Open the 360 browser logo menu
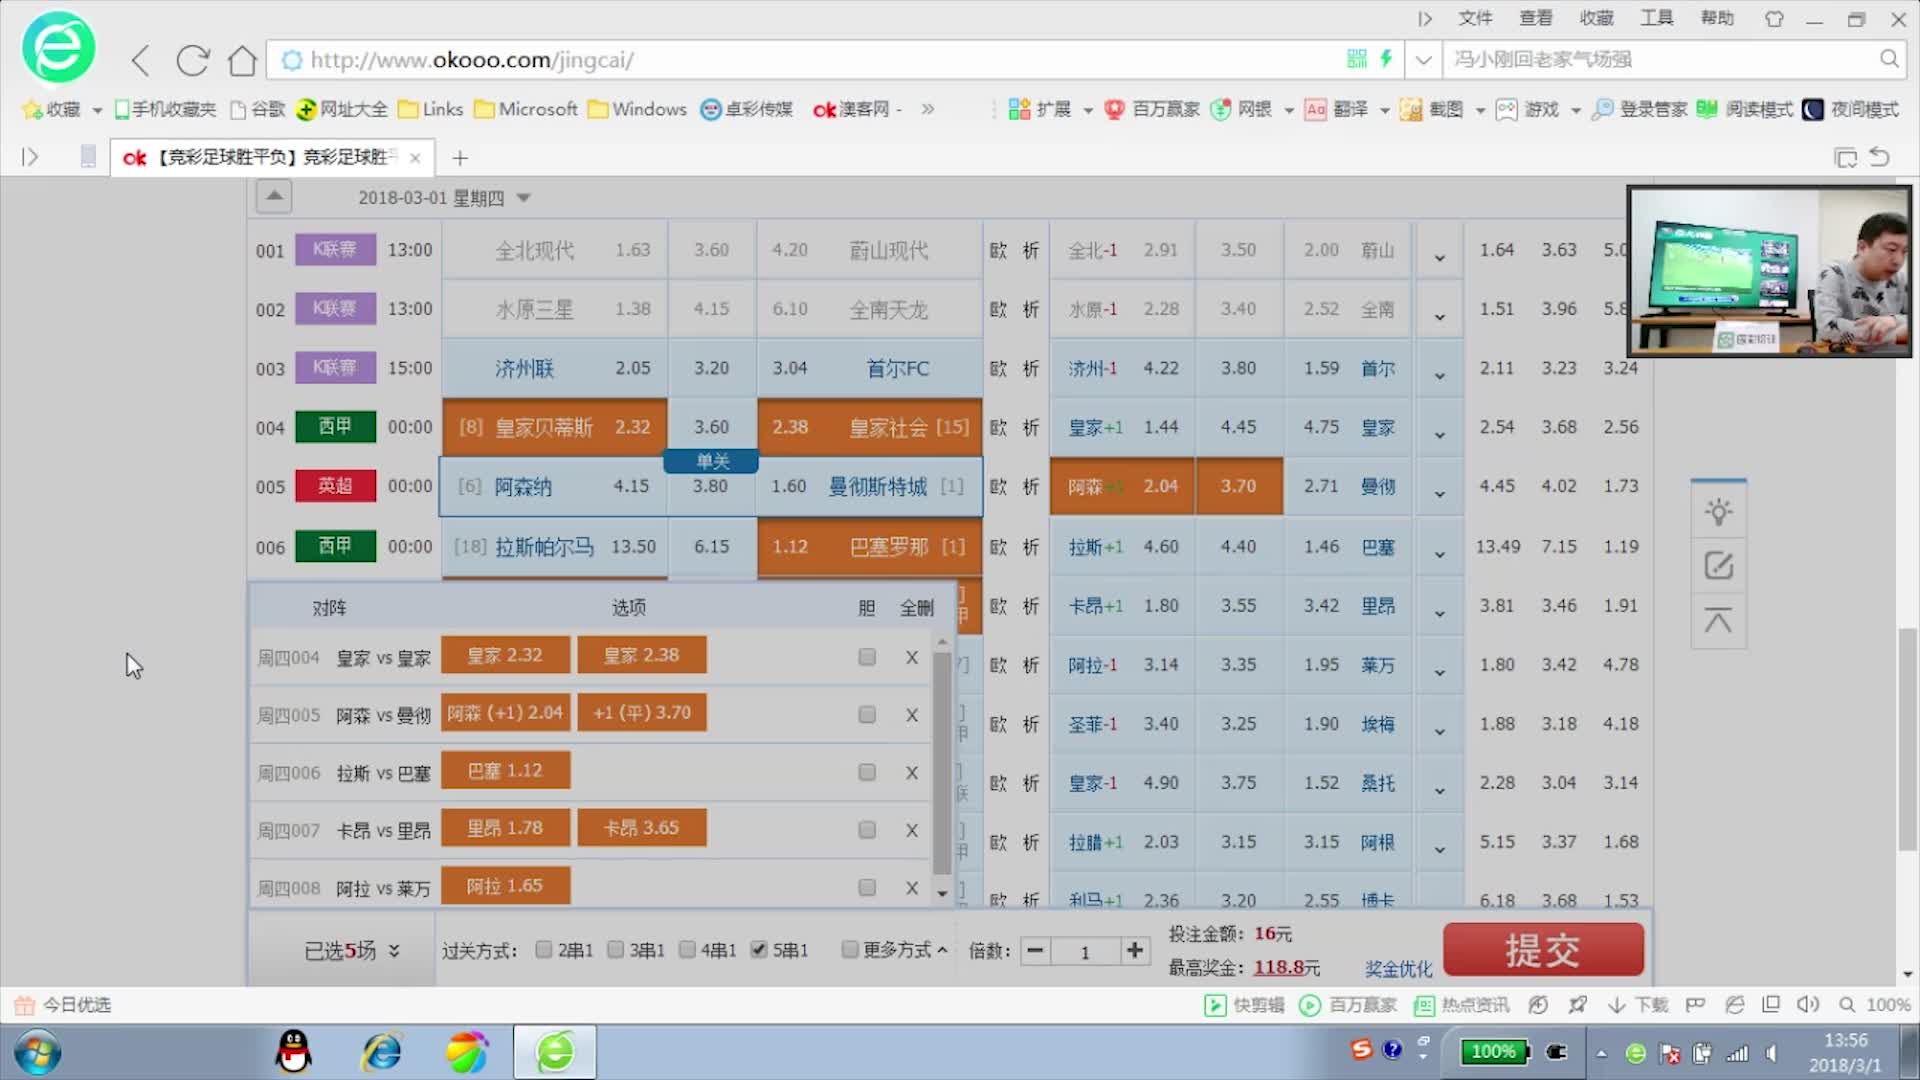The image size is (1920, 1080). 59,47
